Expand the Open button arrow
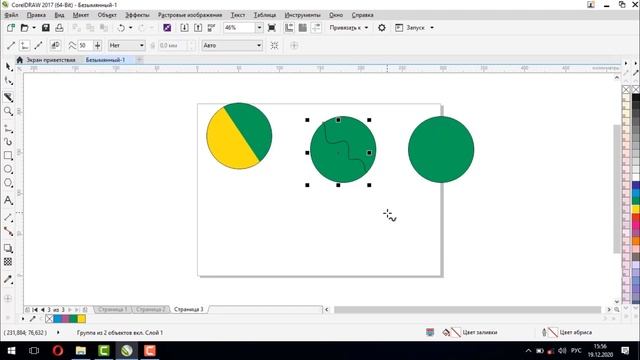Image resolution: width=640 pixels, height=360 pixels. (34, 28)
